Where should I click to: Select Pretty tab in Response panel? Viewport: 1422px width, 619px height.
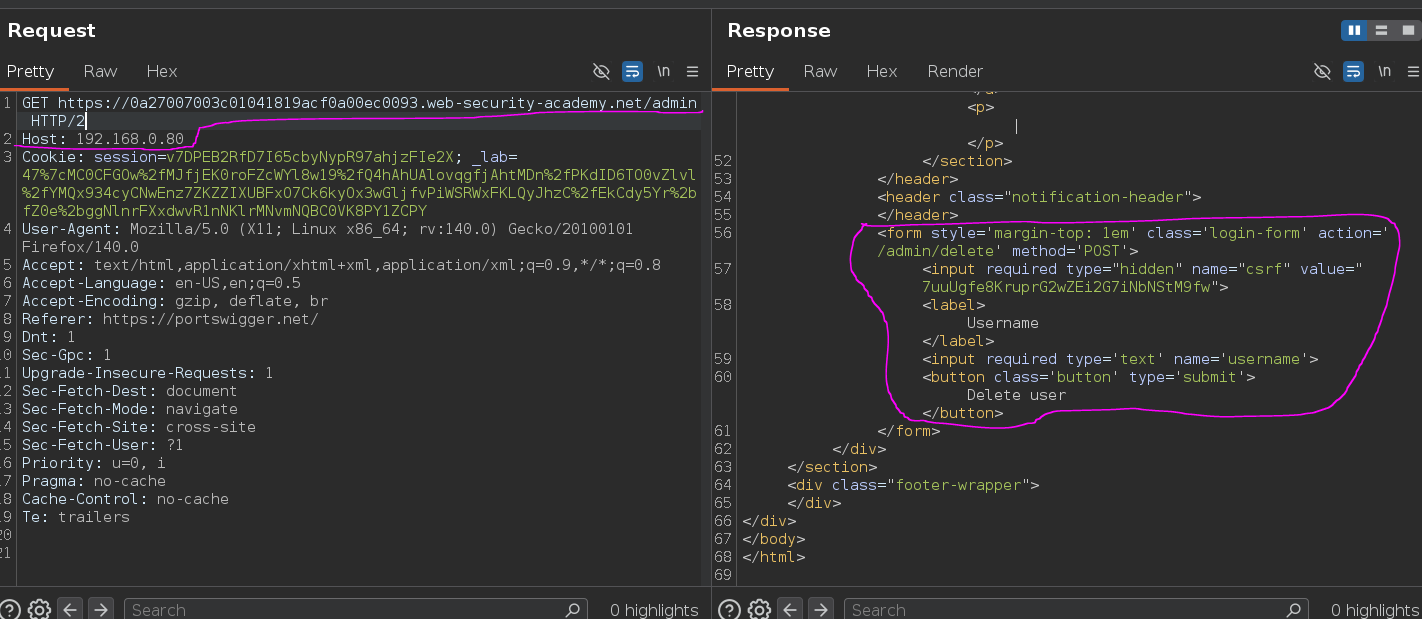click(750, 71)
